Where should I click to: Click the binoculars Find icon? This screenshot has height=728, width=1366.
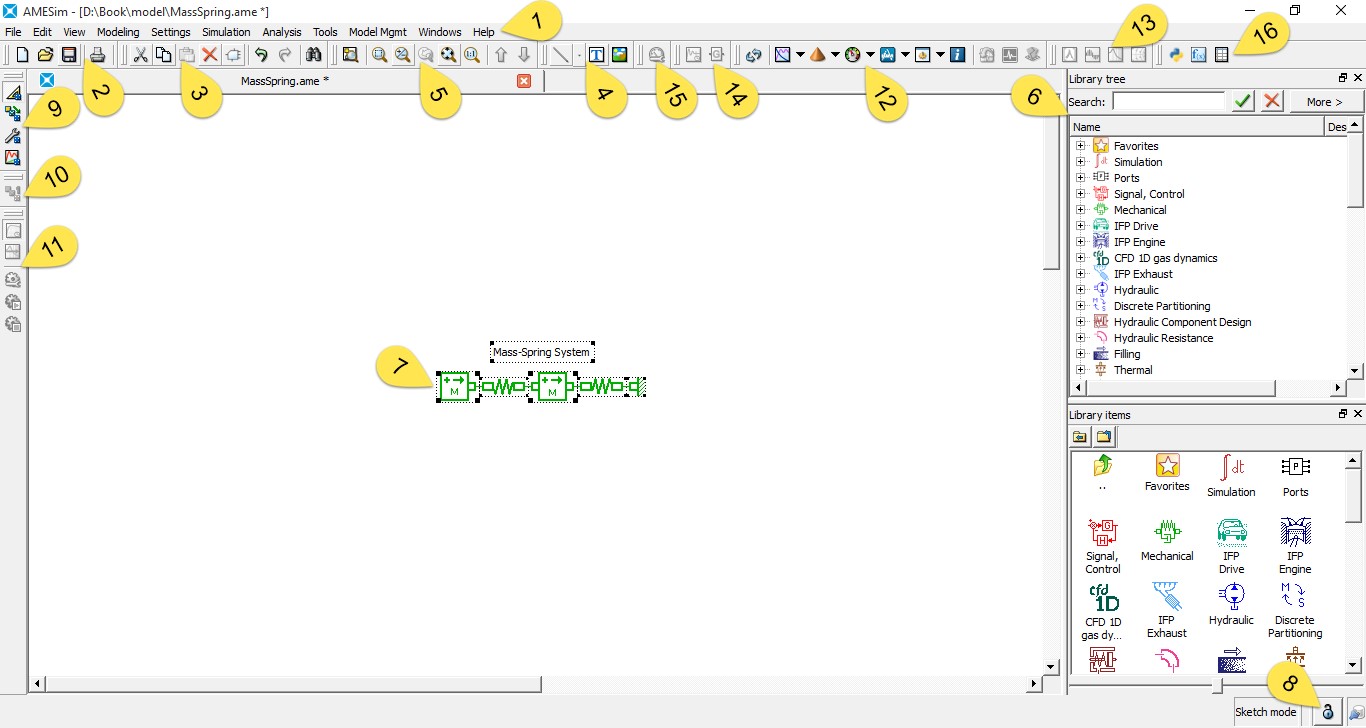pos(313,55)
